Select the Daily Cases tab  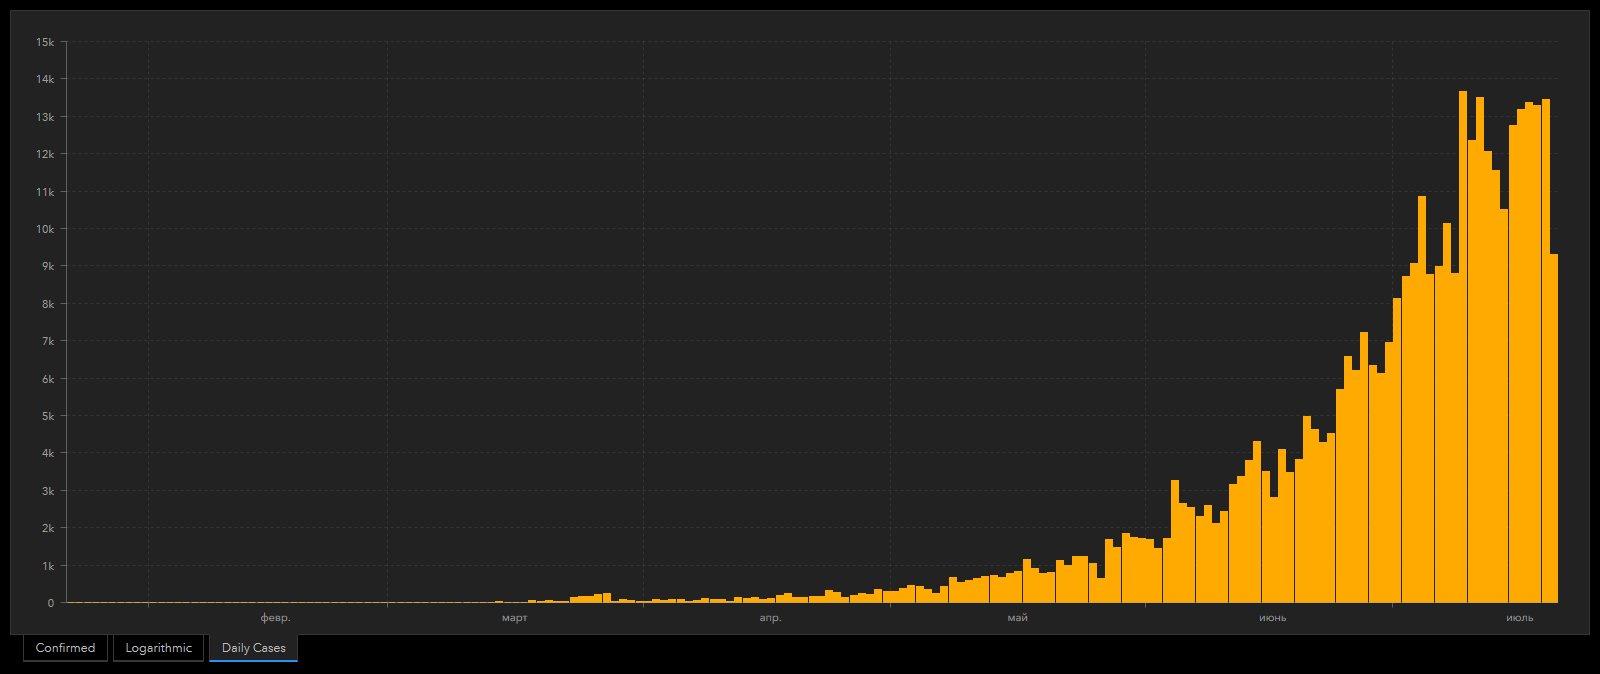tap(253, 648)
